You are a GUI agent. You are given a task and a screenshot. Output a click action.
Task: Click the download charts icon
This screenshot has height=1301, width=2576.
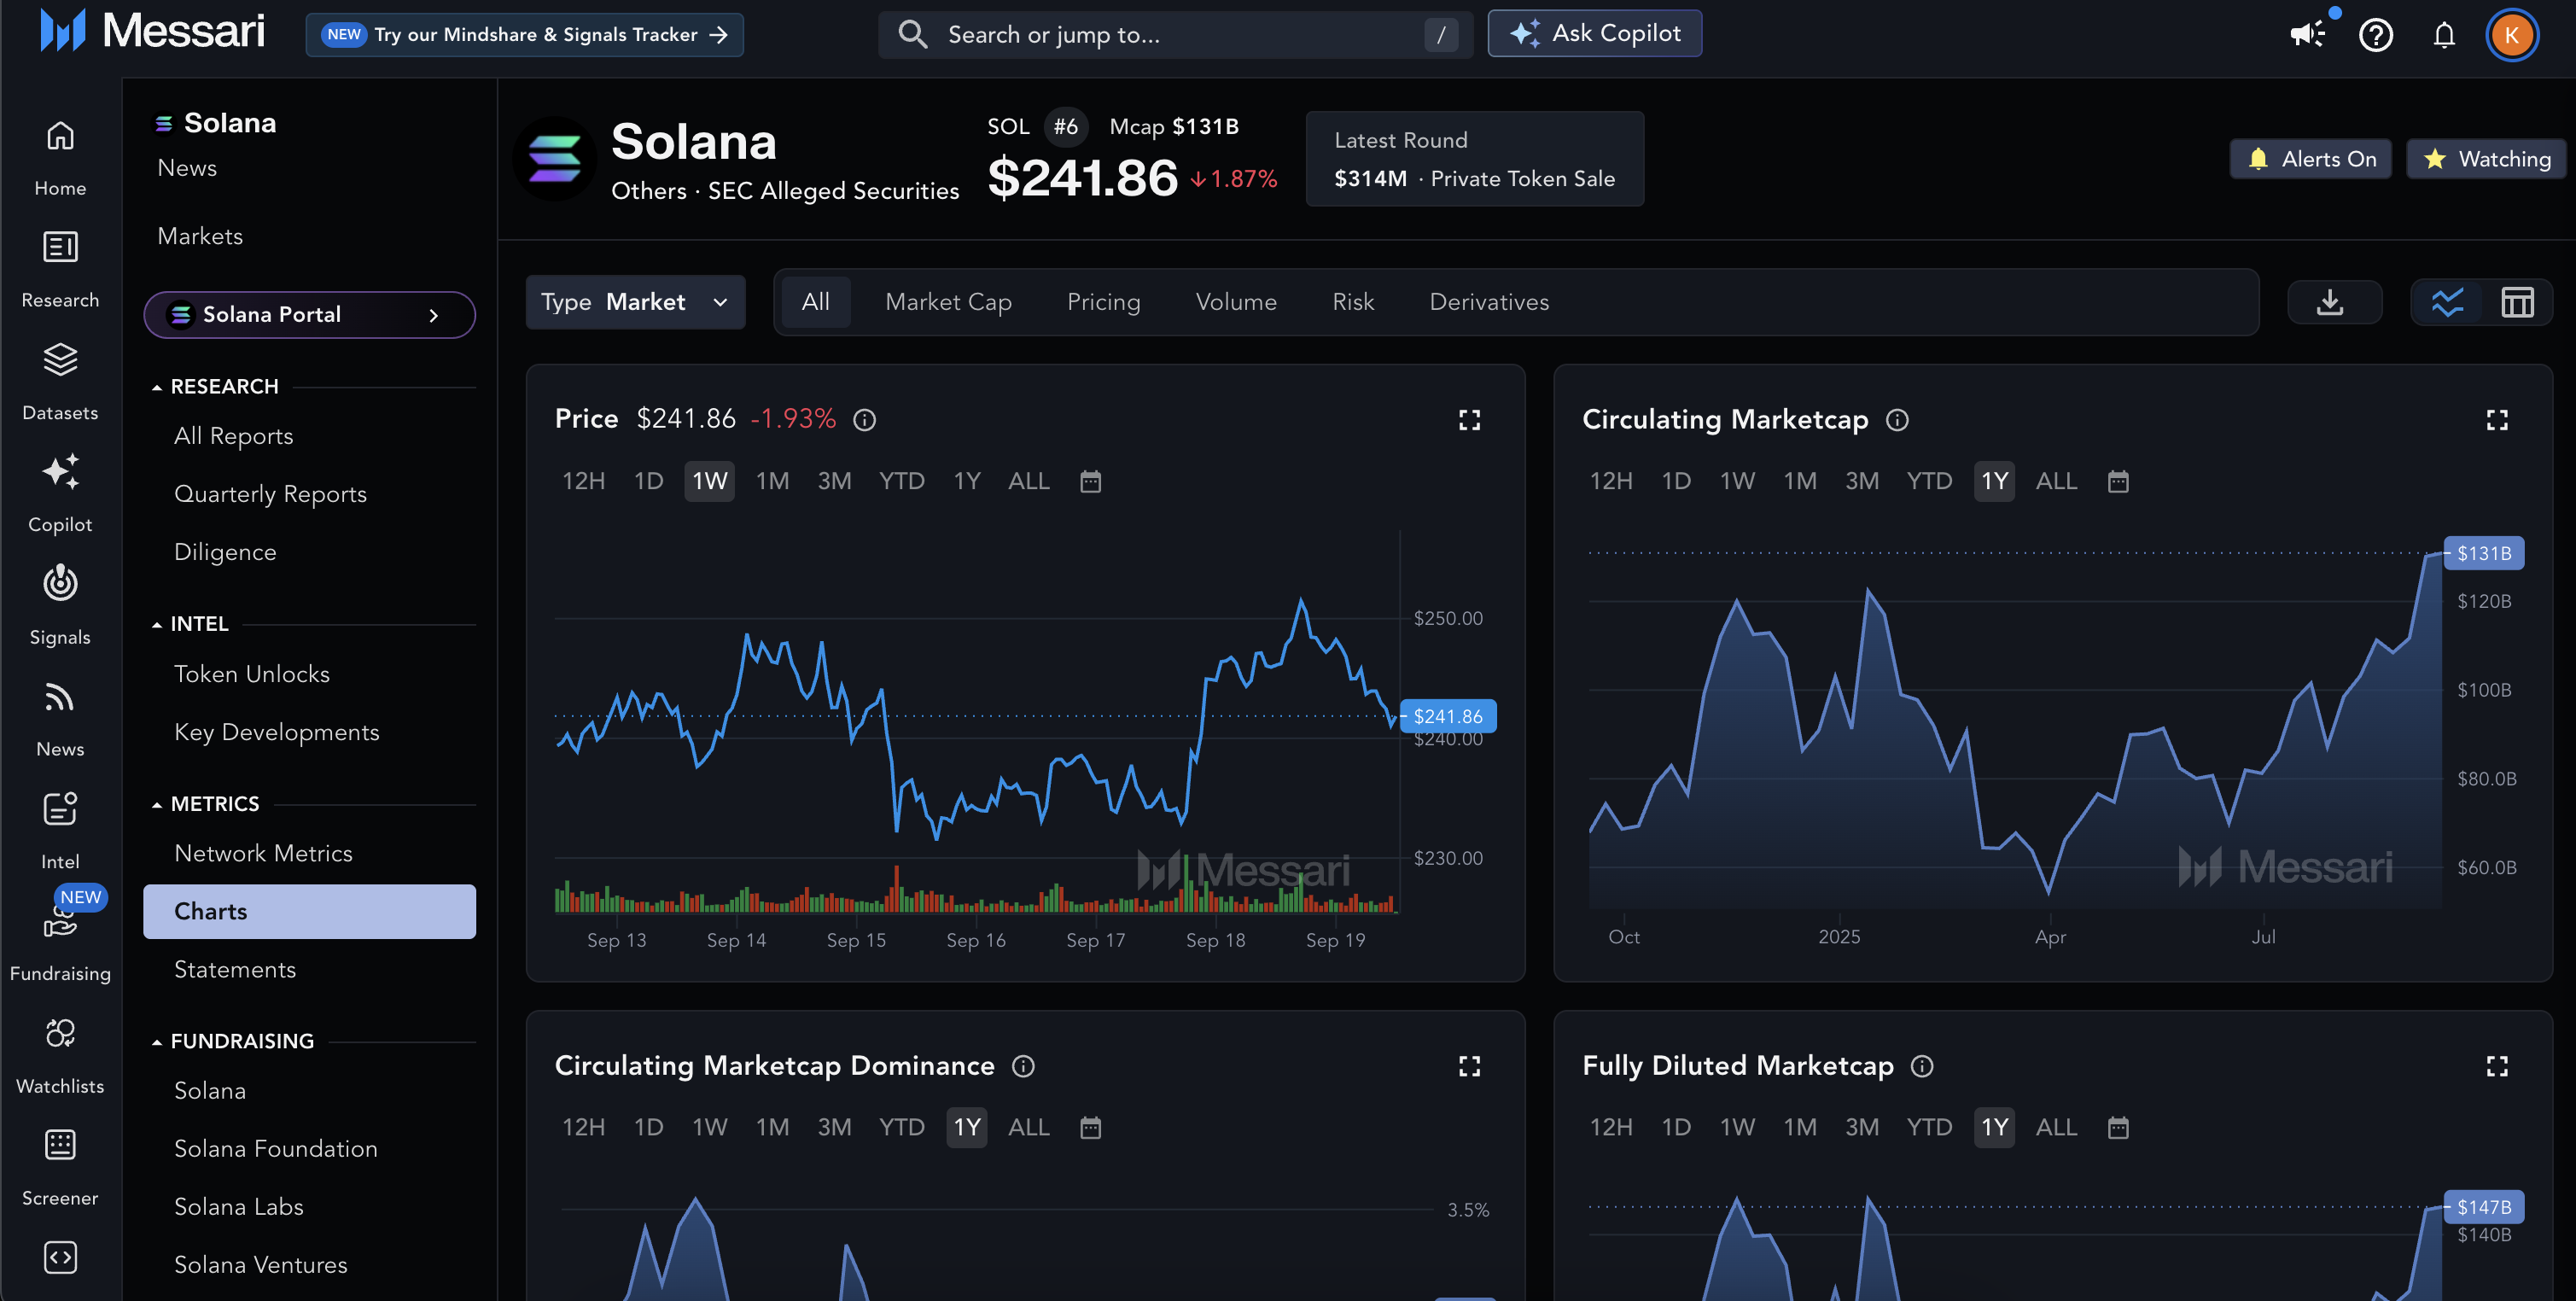(x=2331, y=302)
